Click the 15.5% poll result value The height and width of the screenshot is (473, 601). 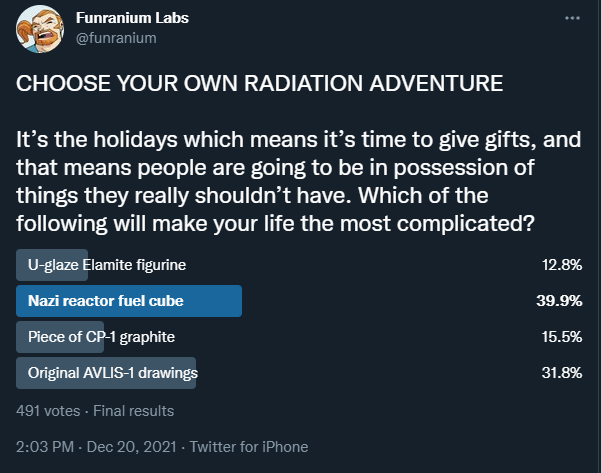562,337
